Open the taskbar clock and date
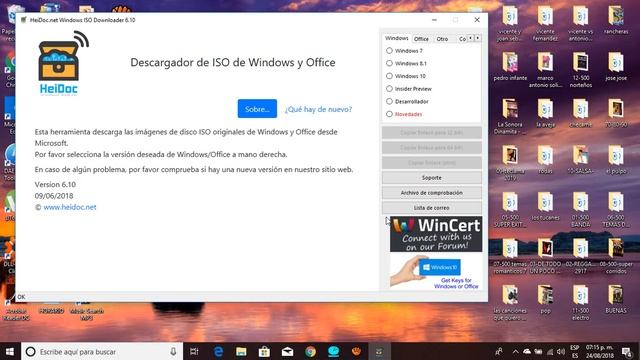This screenshot has width=640, height=360. point(600,351)
